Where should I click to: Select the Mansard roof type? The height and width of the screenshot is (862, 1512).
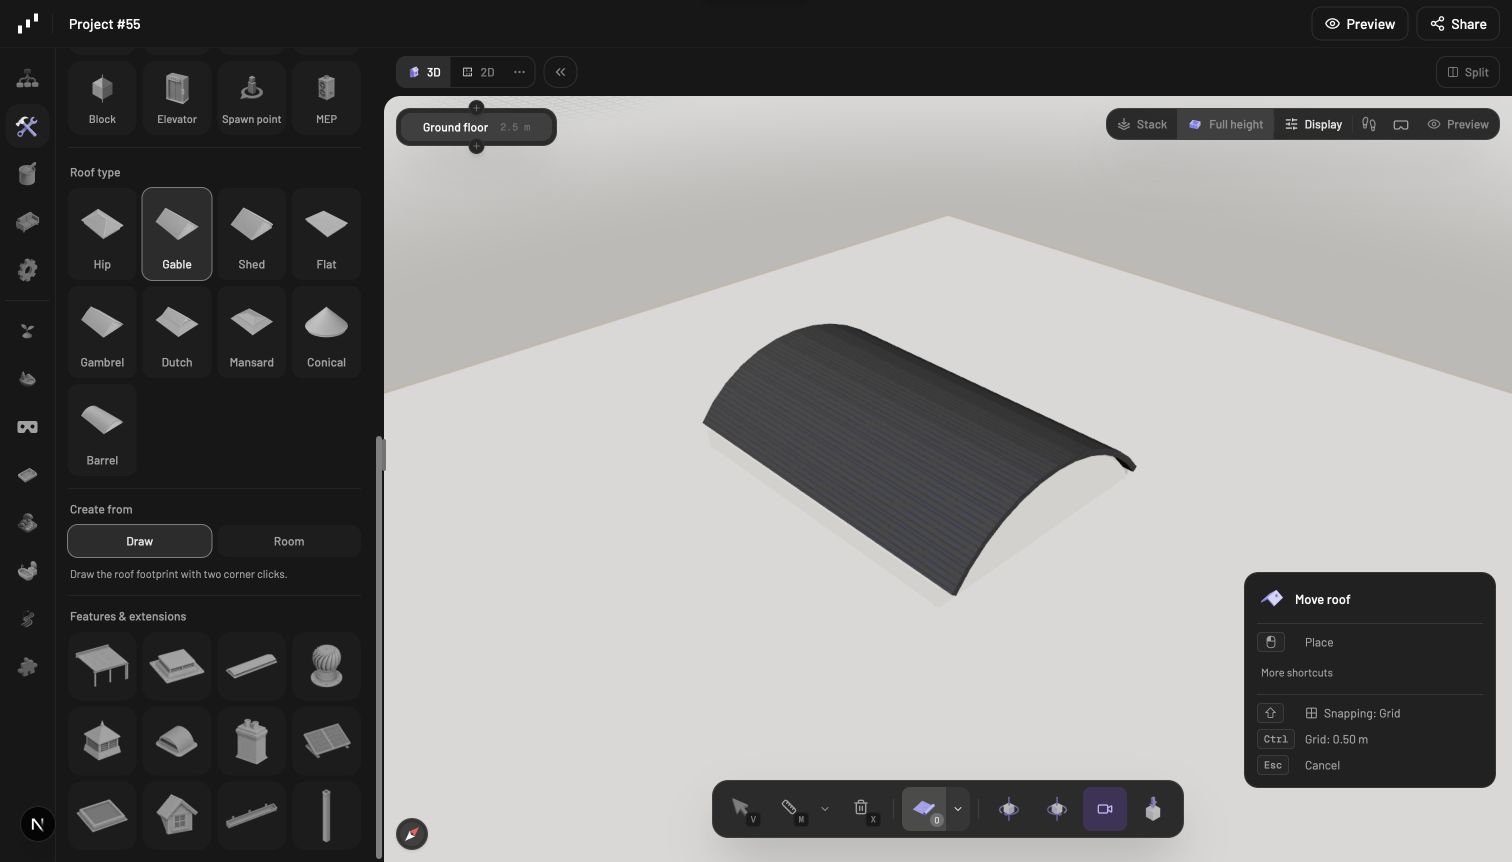point(252,332)
